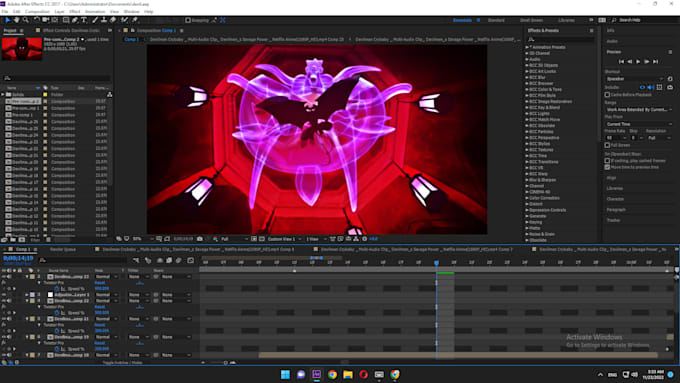The image size is (680, 383).
Task: Click the blue timeline timecode 0;00;14;19
Action: click(x=18, y=258)
